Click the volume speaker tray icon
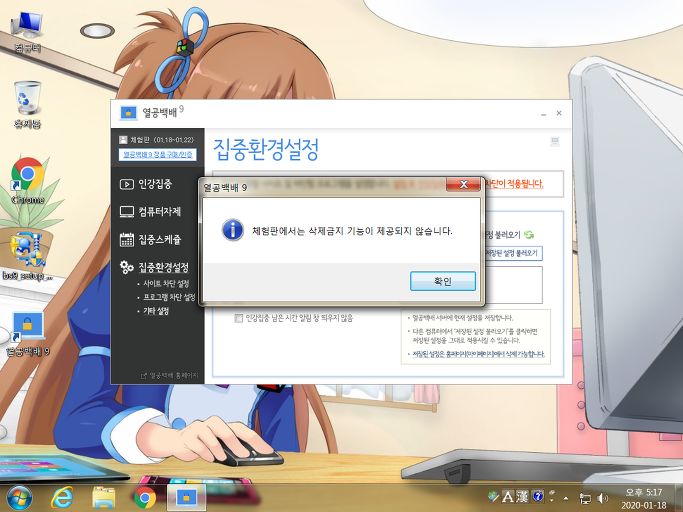Image resolution: width=683 pixels, height=512 pixels. (x=602, y=498)
